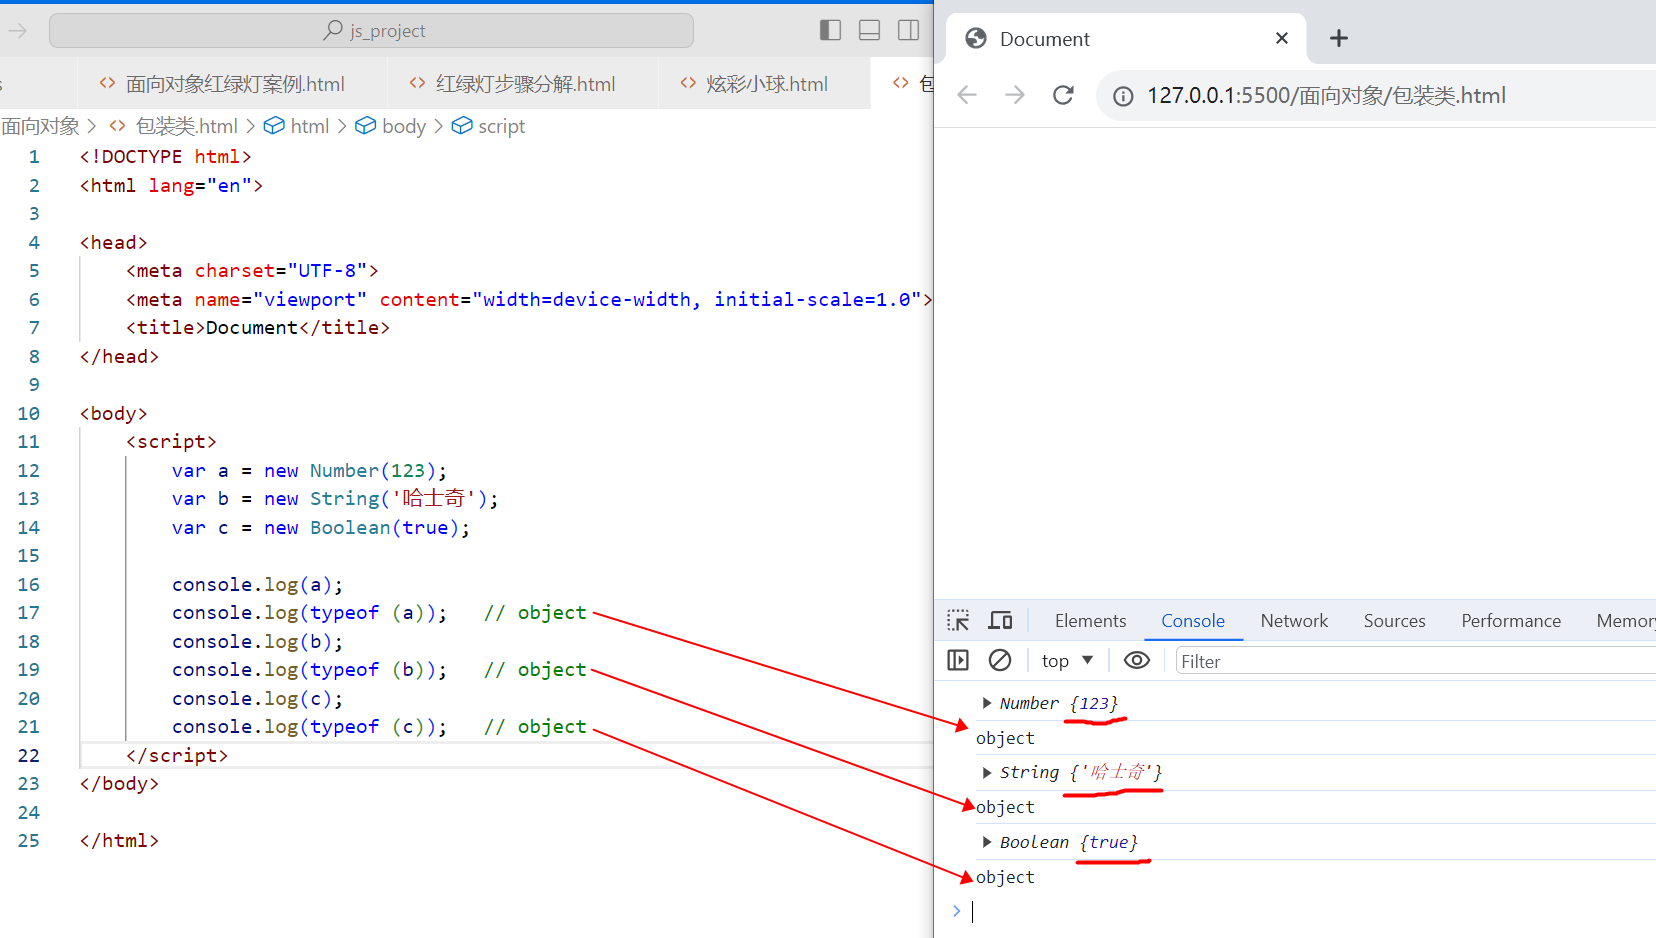This screenshot has height=938, width=1656.
Task: Click the first 'object' console output row
Action: [x=1005, y=738]
